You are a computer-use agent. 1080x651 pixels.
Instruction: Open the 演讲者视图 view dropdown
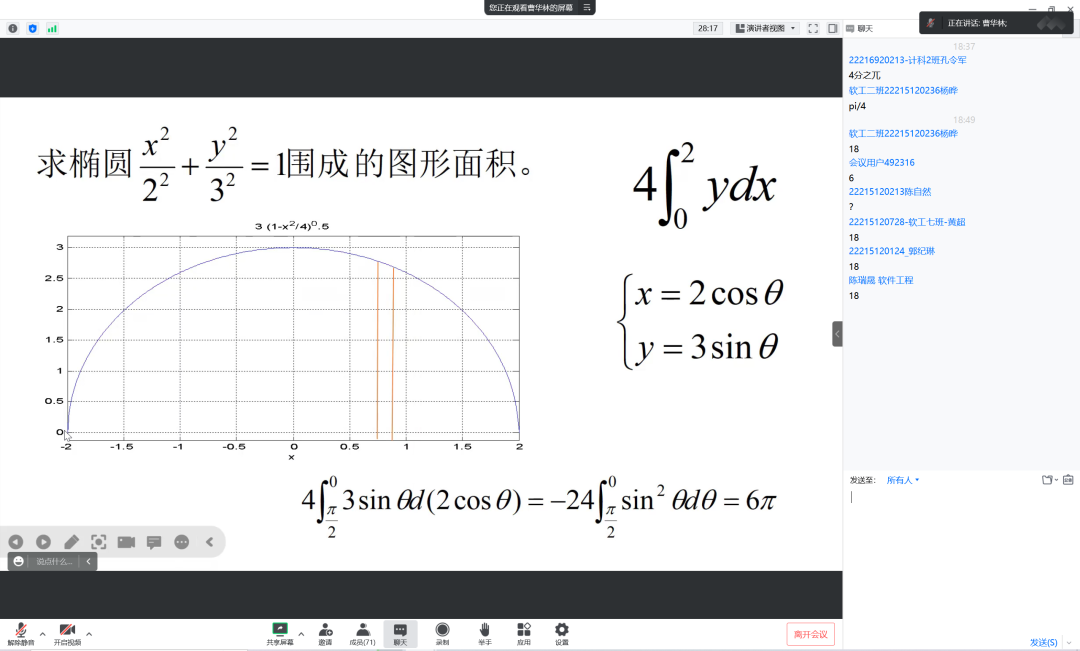pos(765,28)
